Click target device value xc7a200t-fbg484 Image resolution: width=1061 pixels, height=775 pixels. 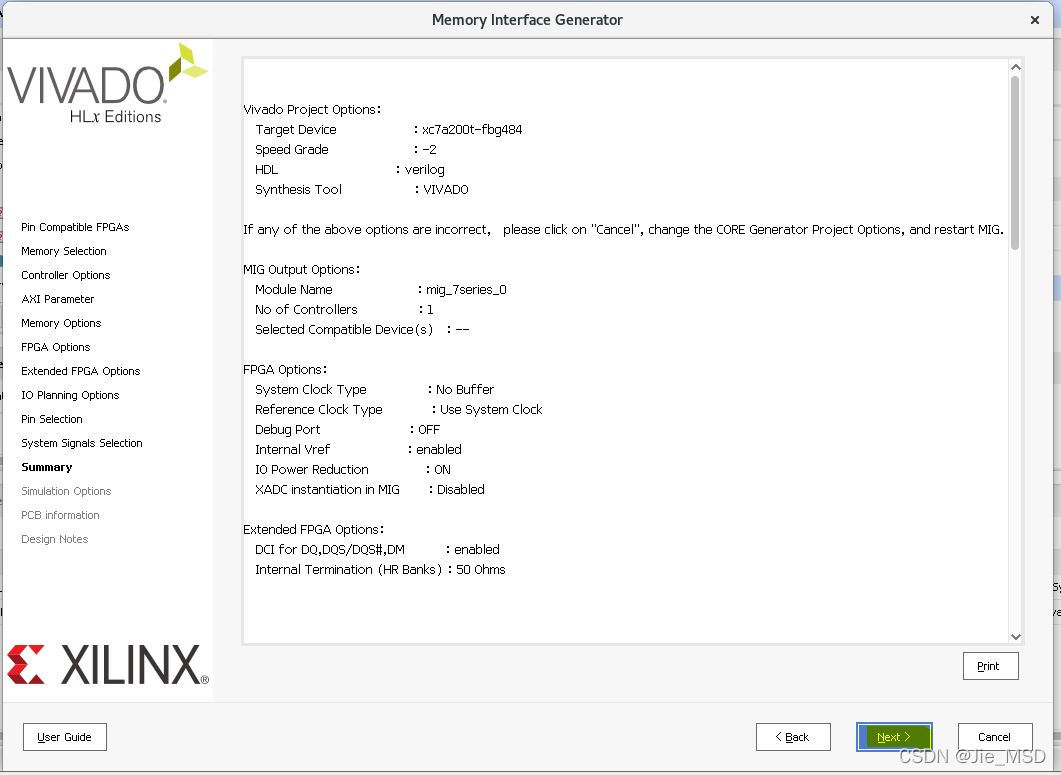click(472, 129)
